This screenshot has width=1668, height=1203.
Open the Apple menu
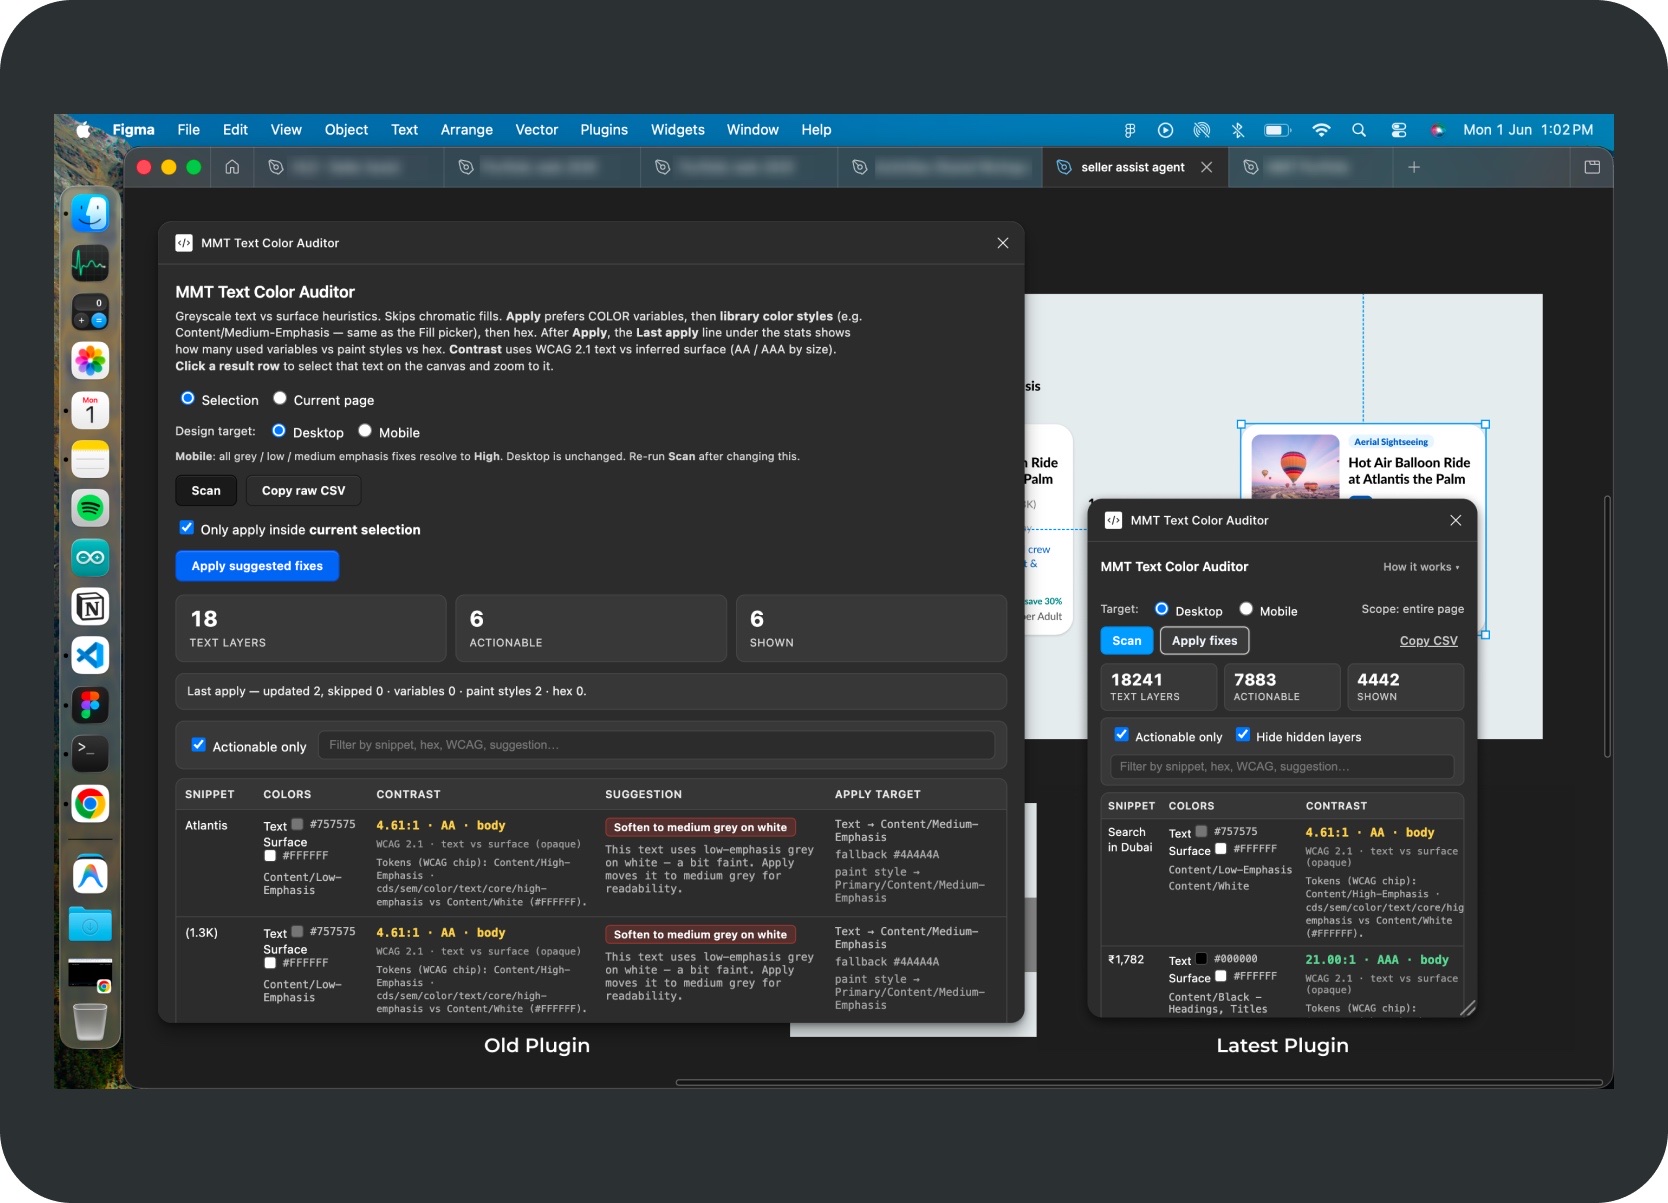[x=84, y=130]
